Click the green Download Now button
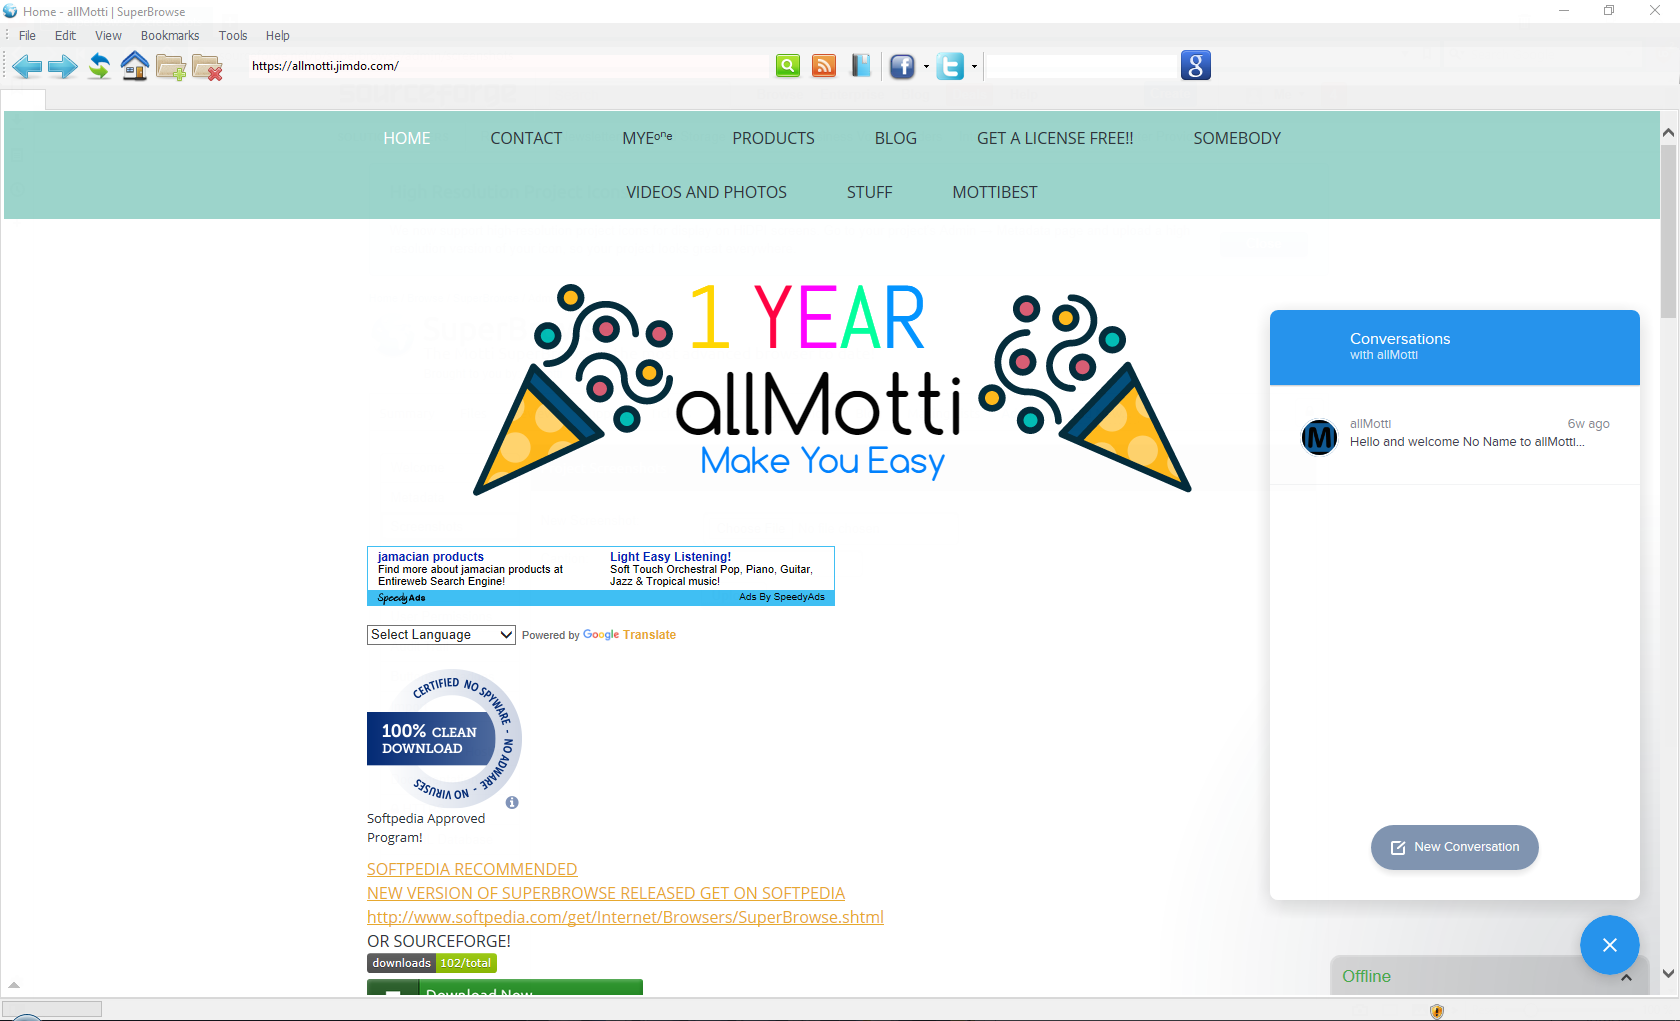 505,988
